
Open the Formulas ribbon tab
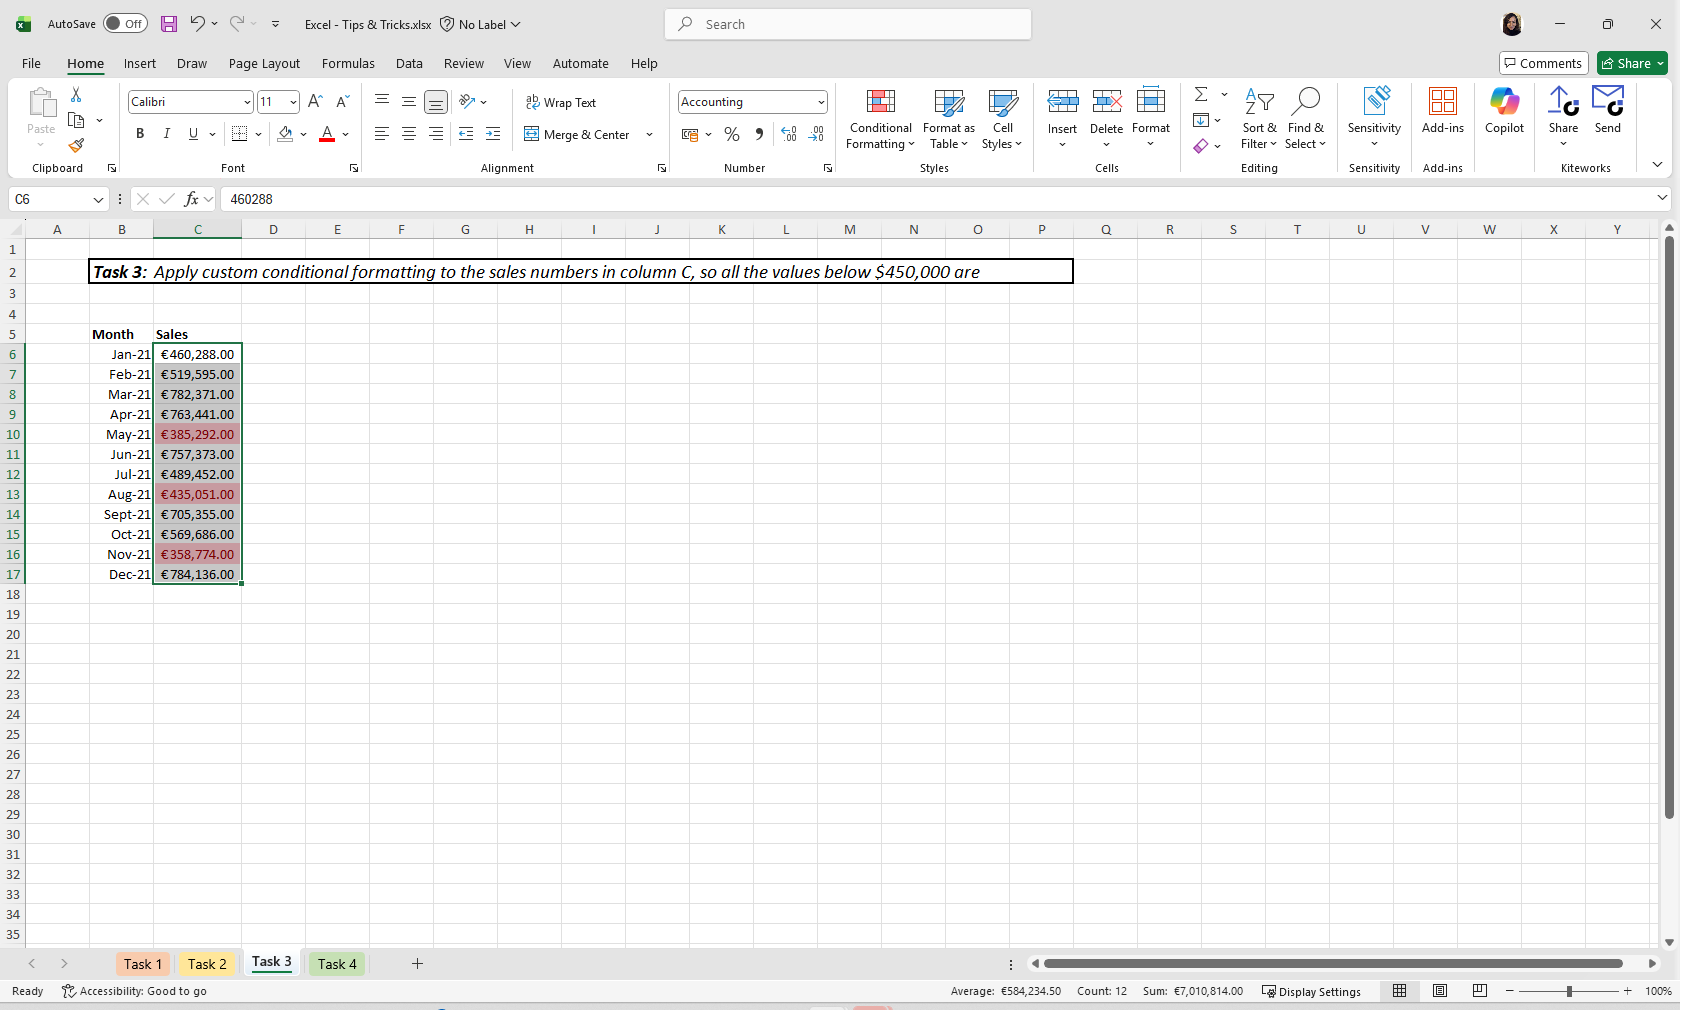pos(348,63)
